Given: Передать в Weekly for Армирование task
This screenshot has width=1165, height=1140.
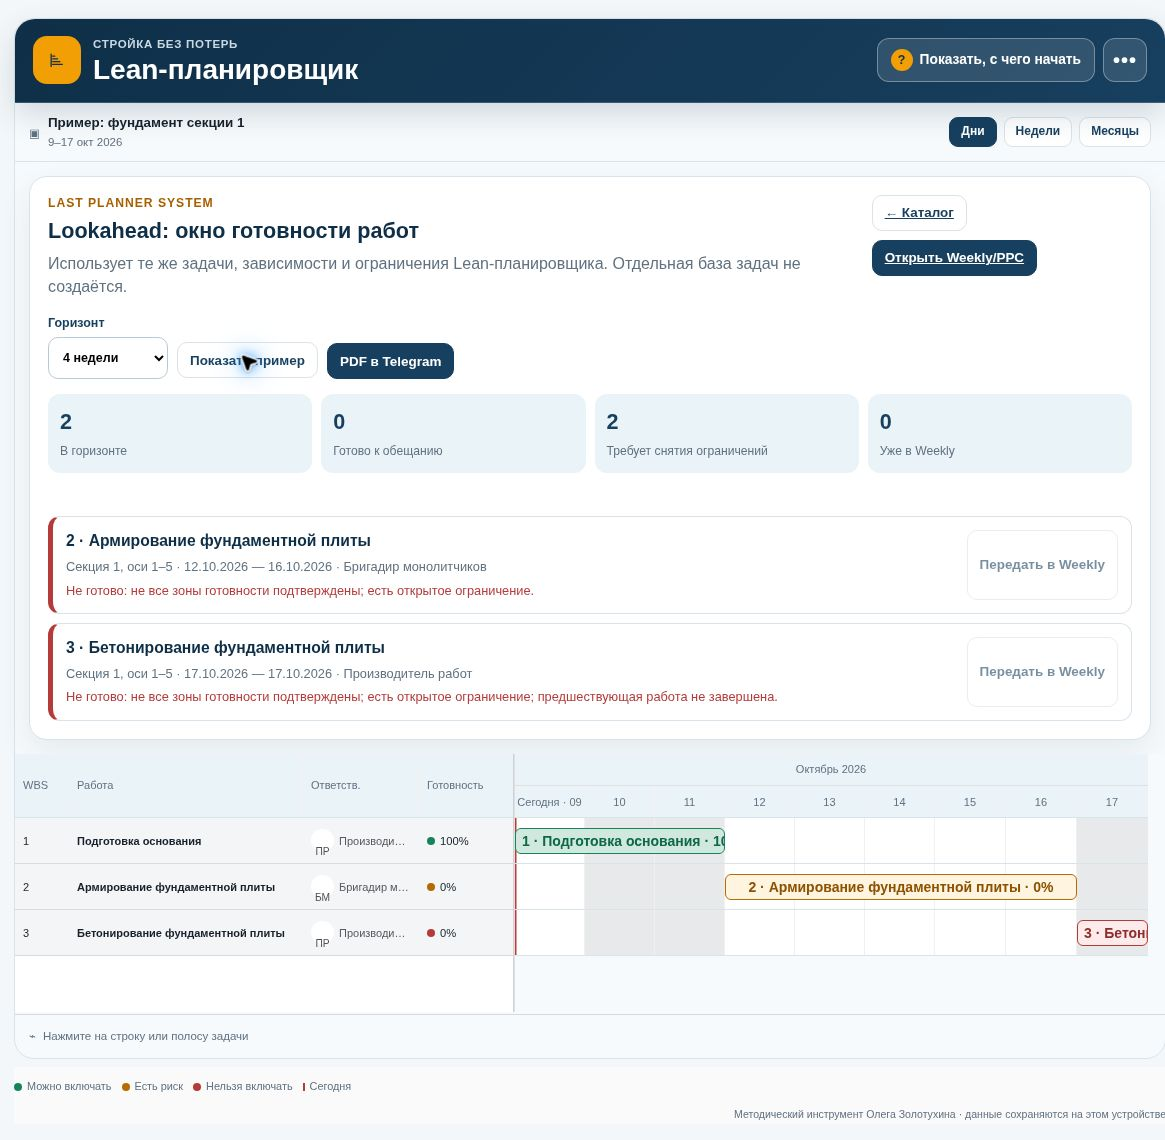Looking at the screenshot, I should coord(1042,565).
